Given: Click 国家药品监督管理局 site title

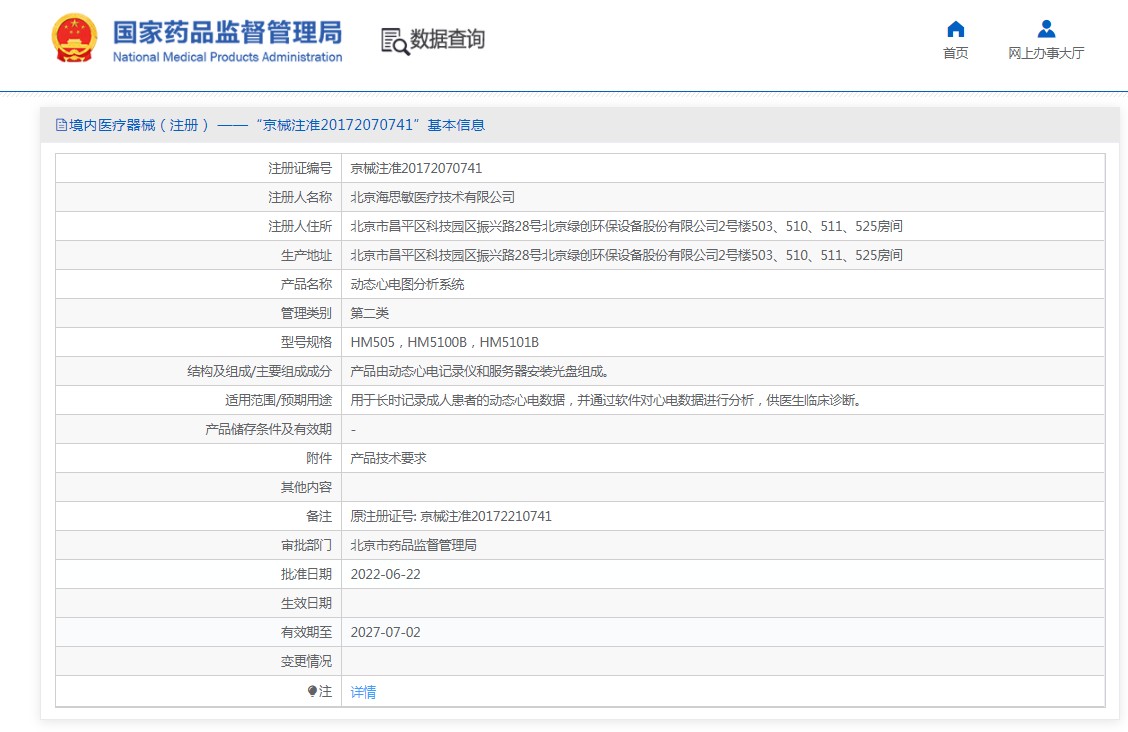Looking at the screenshot, I should [227, 31].
